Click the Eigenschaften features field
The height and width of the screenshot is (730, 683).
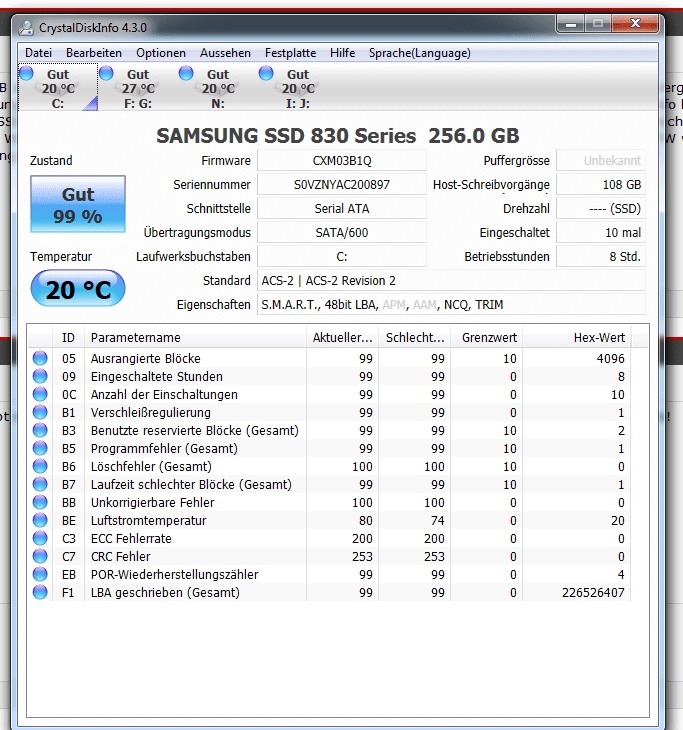(452, 304)
